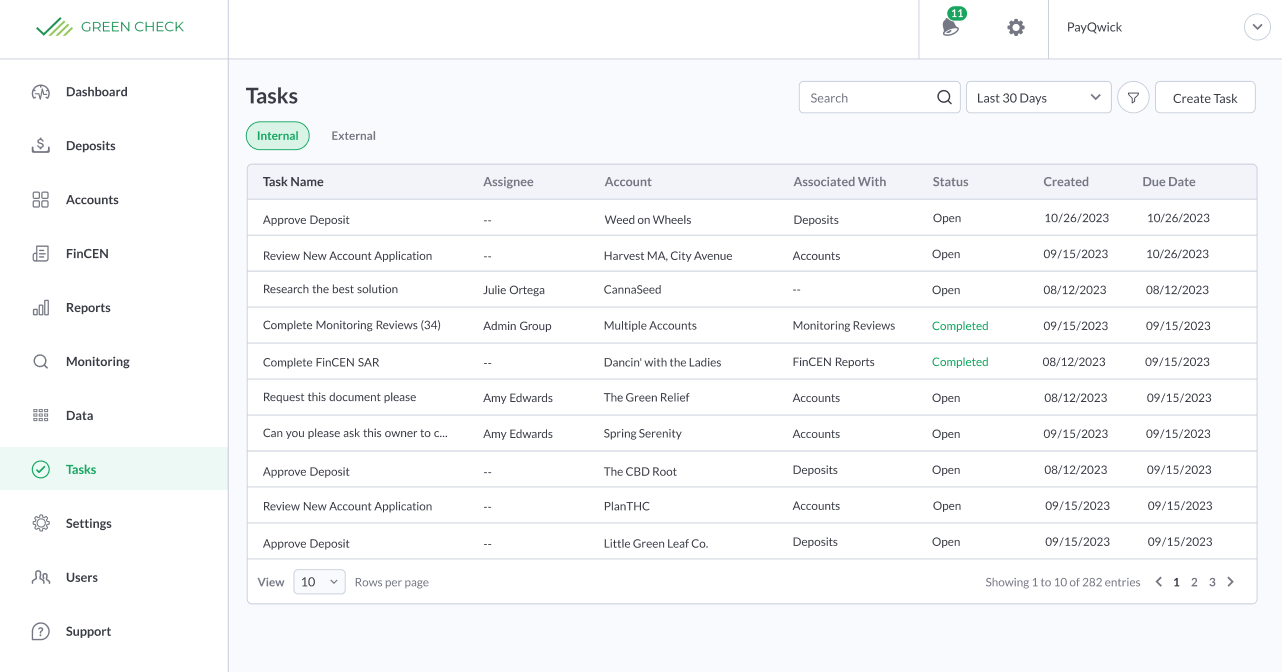Expand the Last 30 Days dropdown
Viewport: 1282px width, 672px height.
point(1038,97)
